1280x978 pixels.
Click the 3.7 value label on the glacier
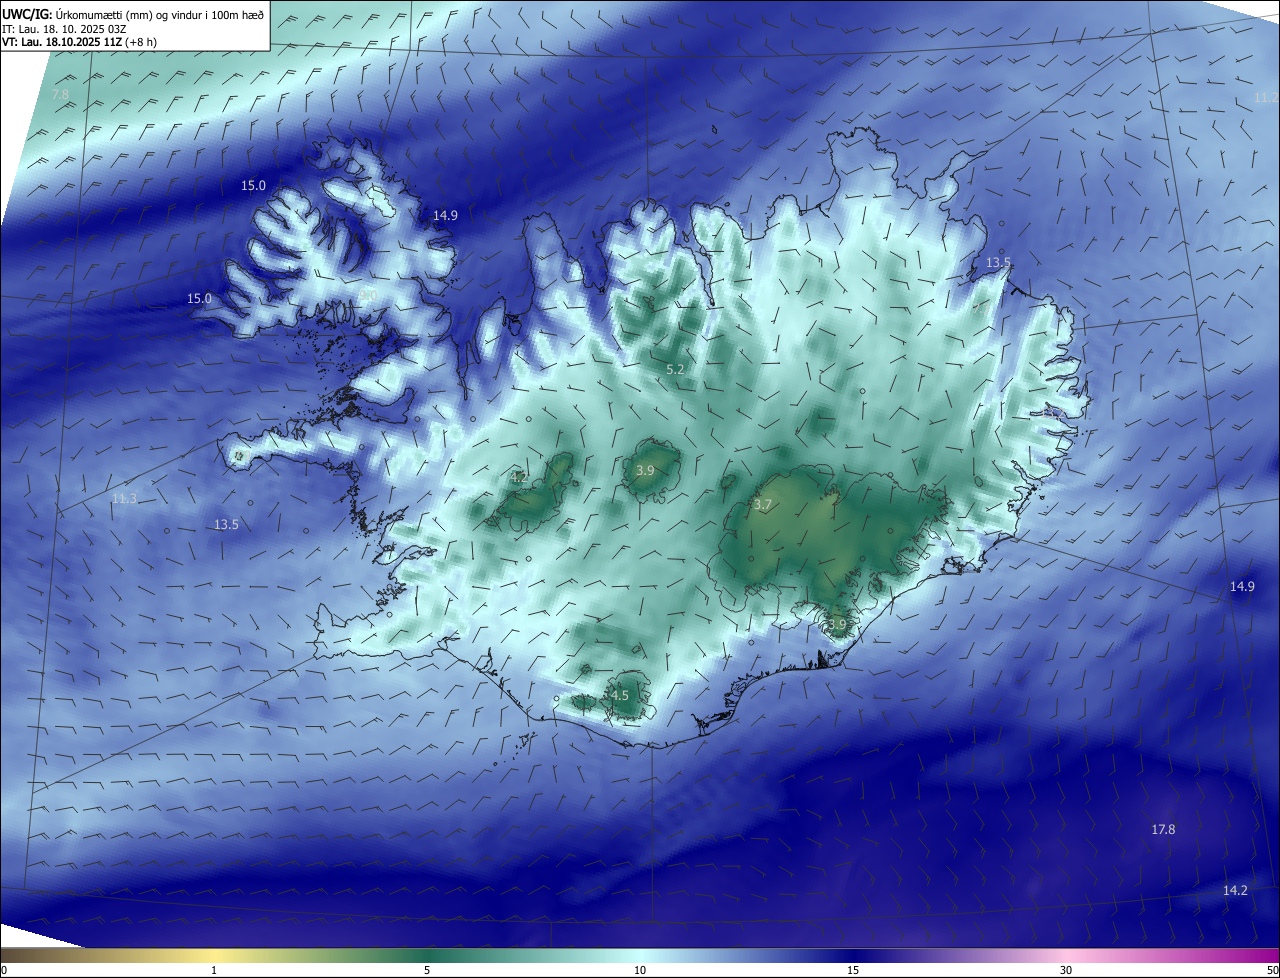pos(763,505)
